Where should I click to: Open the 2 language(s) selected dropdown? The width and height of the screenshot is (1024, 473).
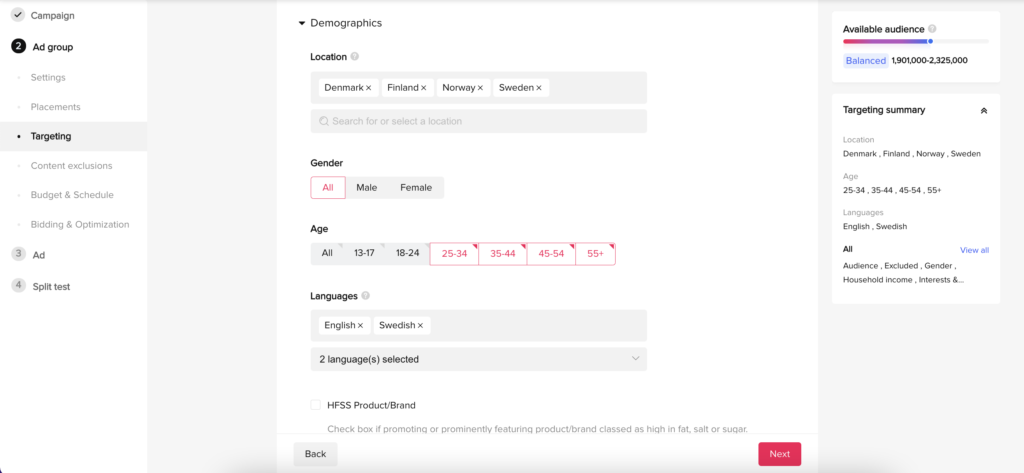click(479, 359)
